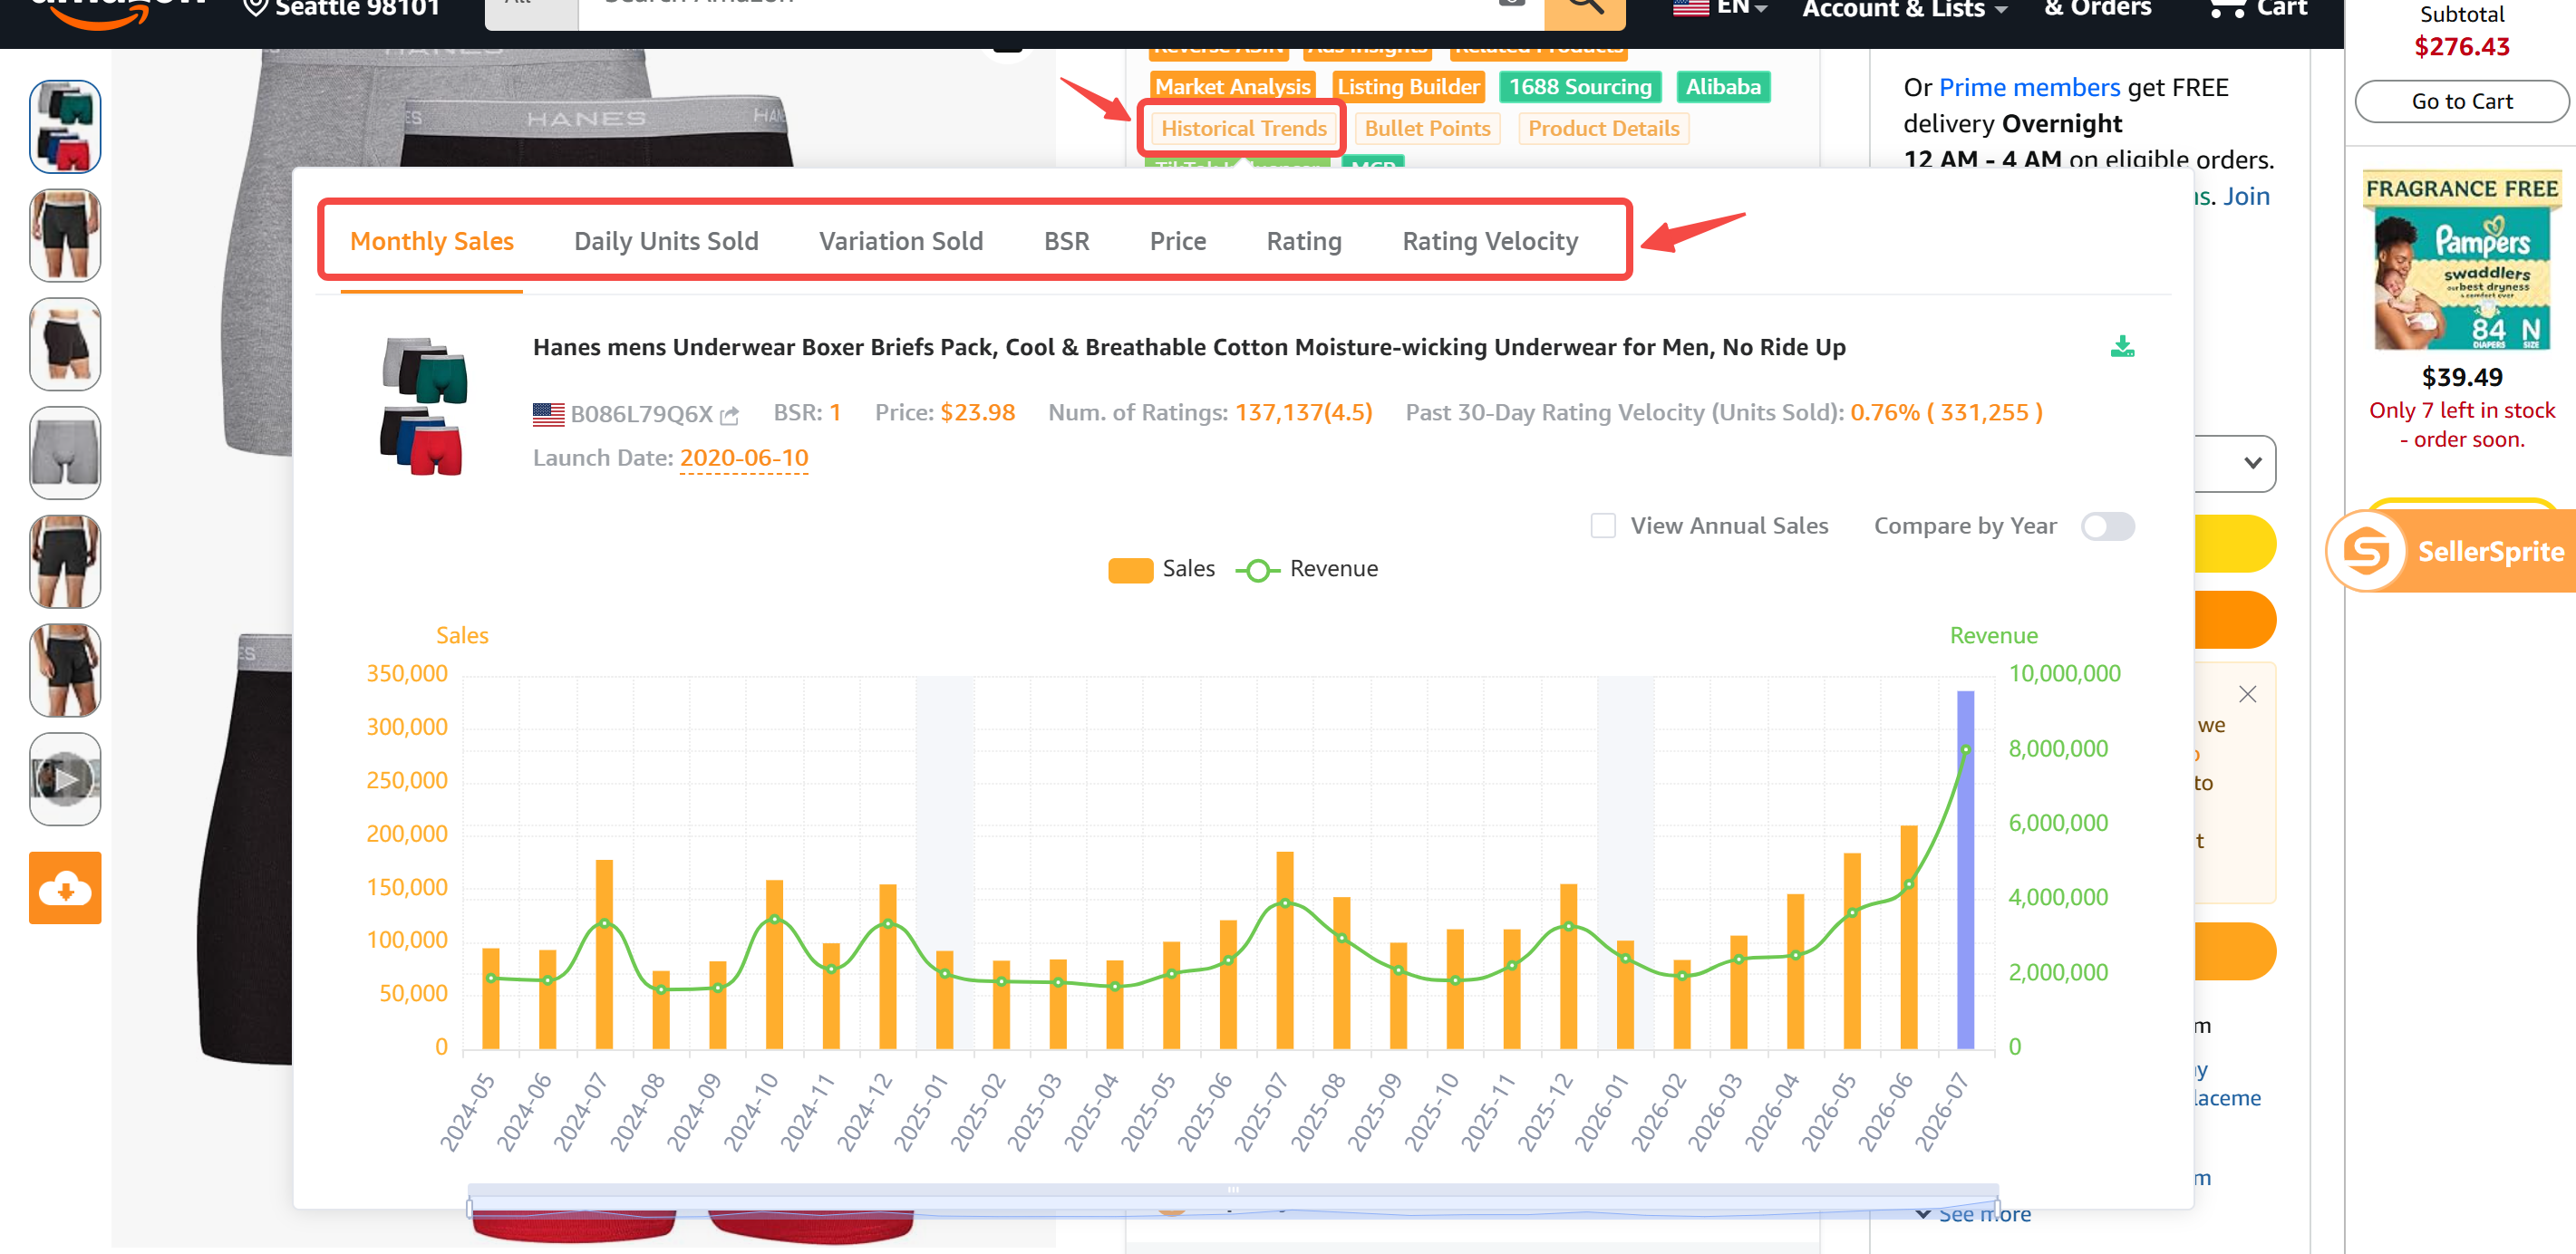Switch to the Price tab
The image size is (2576, 1254).
click(x=1178, y=241)
